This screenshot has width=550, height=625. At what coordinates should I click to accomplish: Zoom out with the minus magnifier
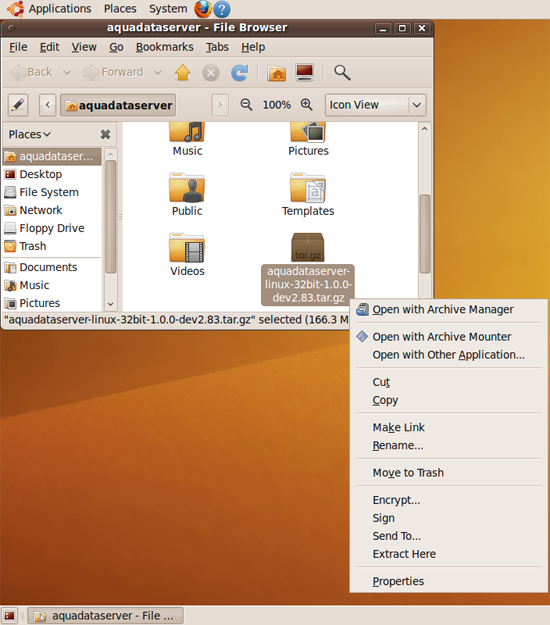pyautogui.click(x=246, y=105)
